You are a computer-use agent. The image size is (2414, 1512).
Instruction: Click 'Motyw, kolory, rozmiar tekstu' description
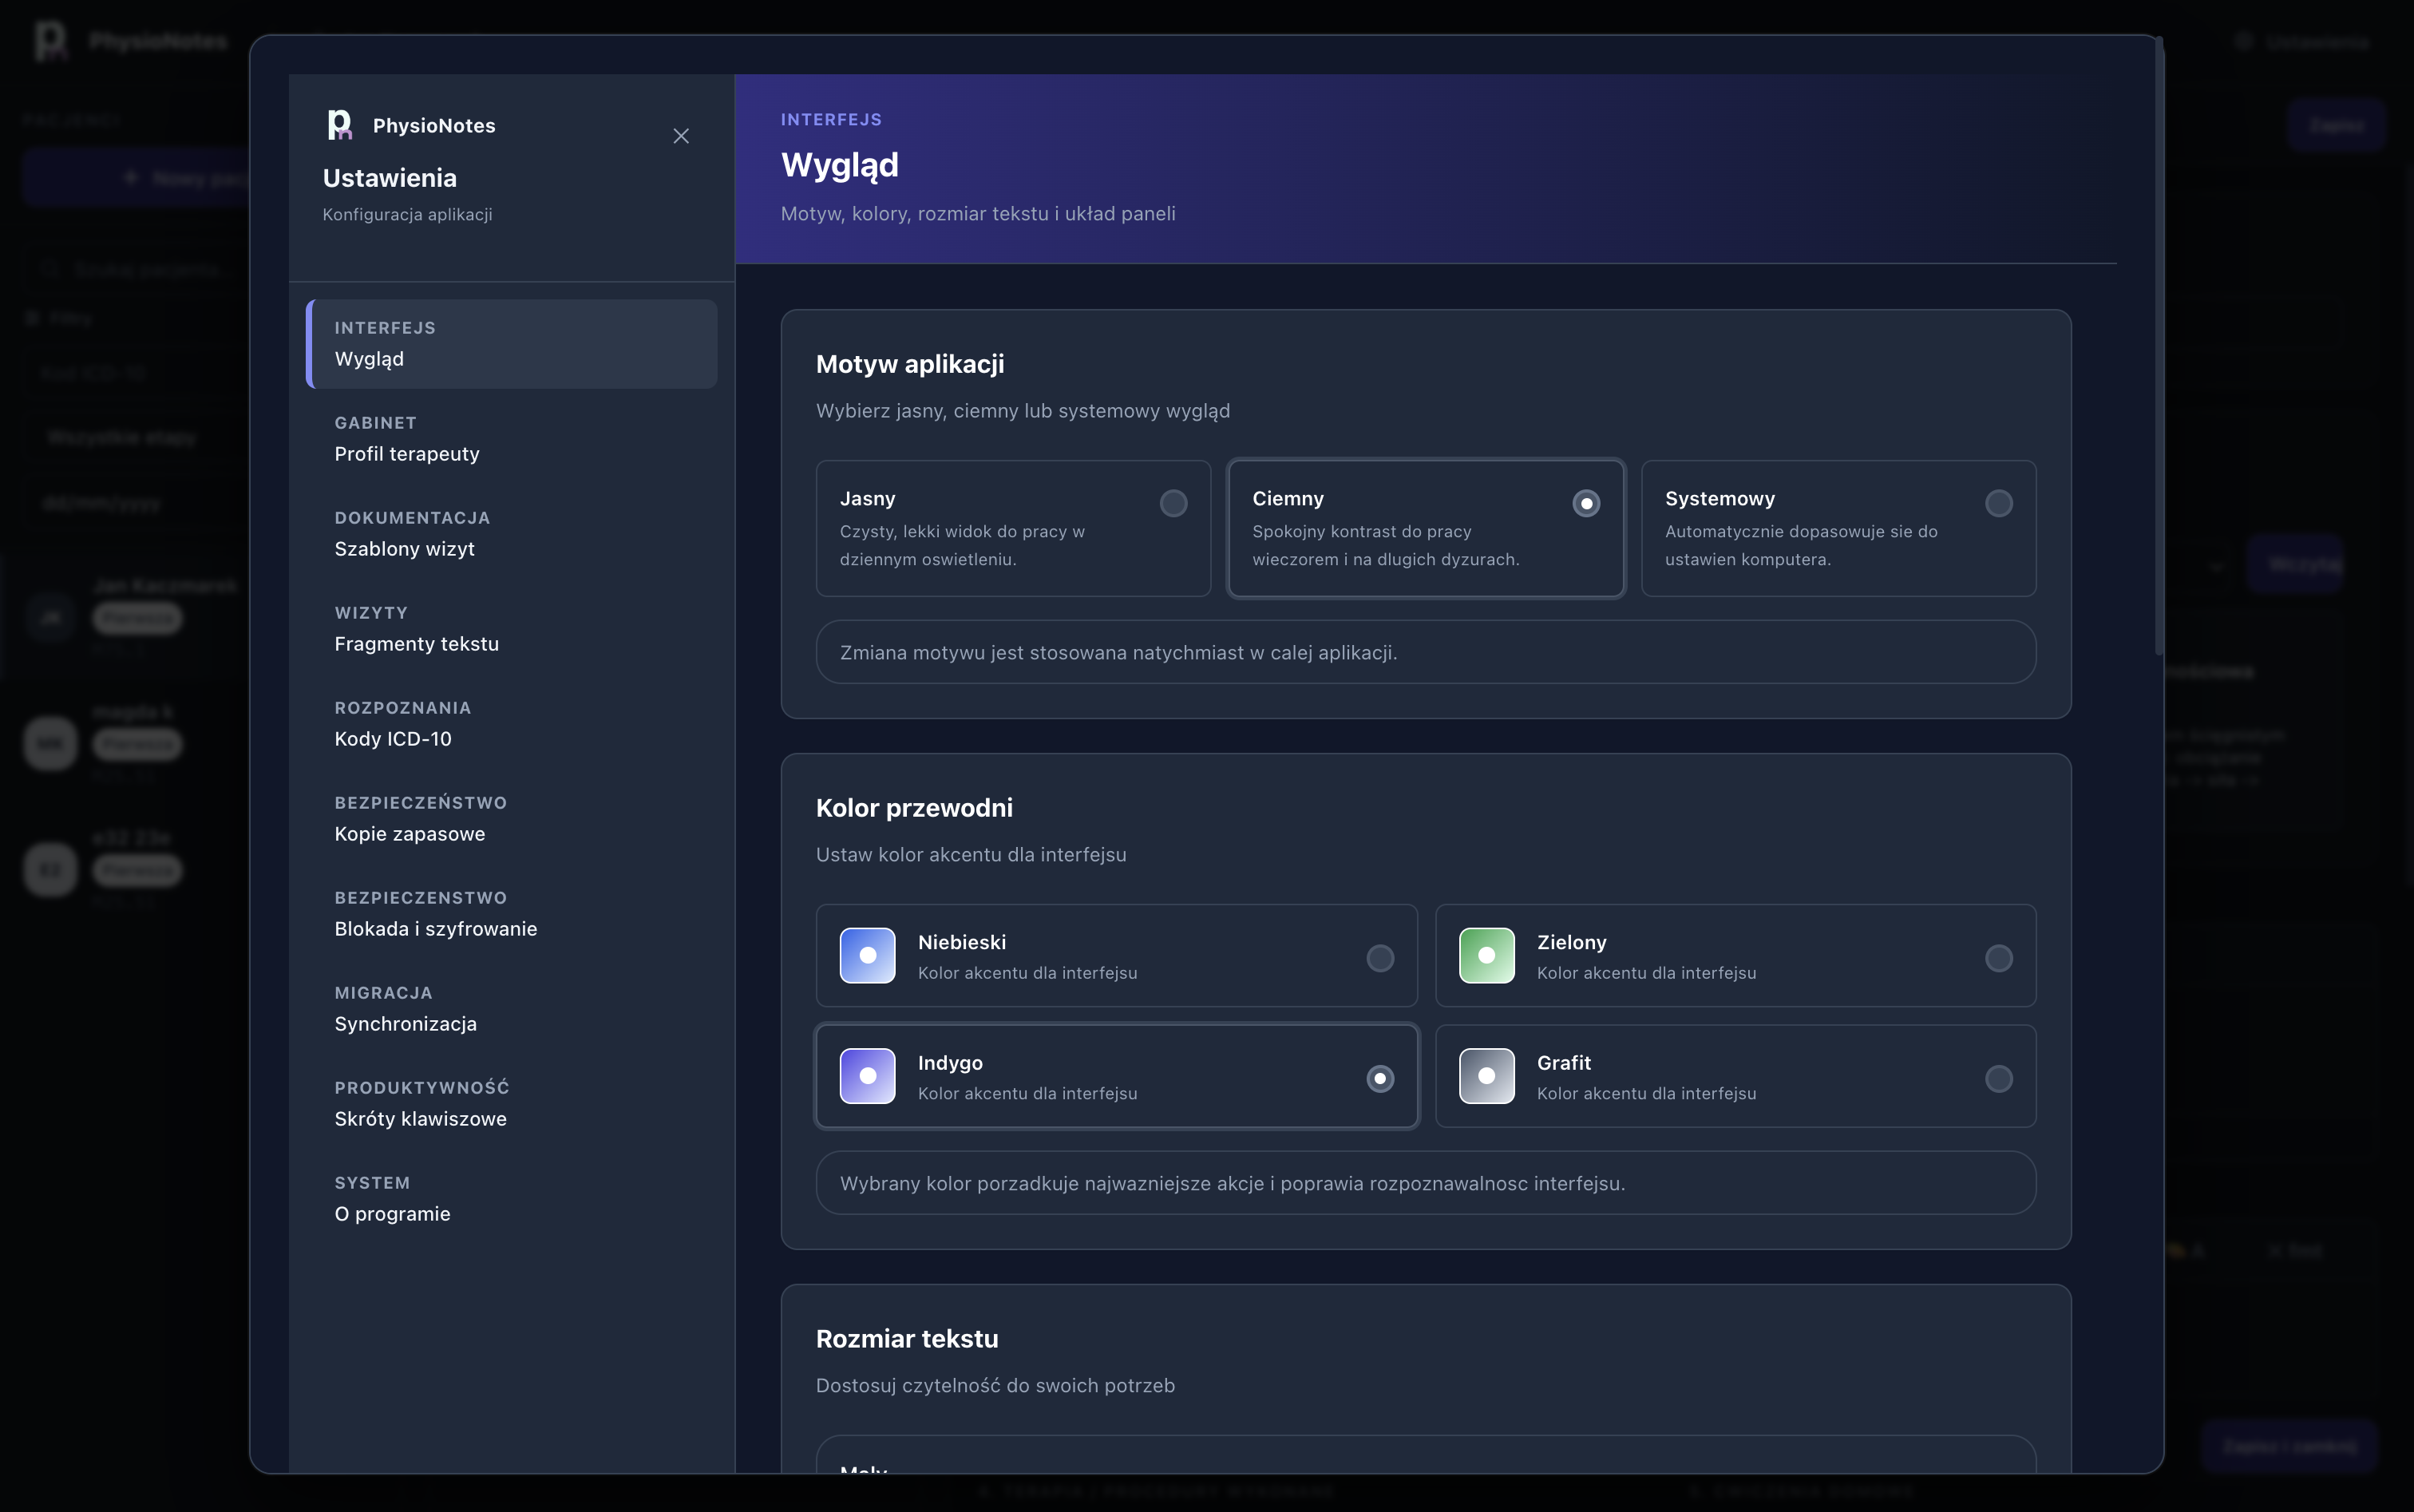tap(978, 213)
